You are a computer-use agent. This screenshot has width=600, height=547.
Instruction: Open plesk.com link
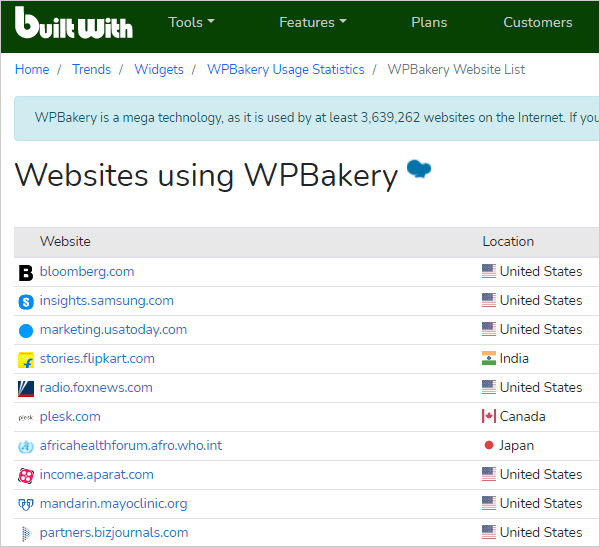pyautogui.click(x=70, y=416)
